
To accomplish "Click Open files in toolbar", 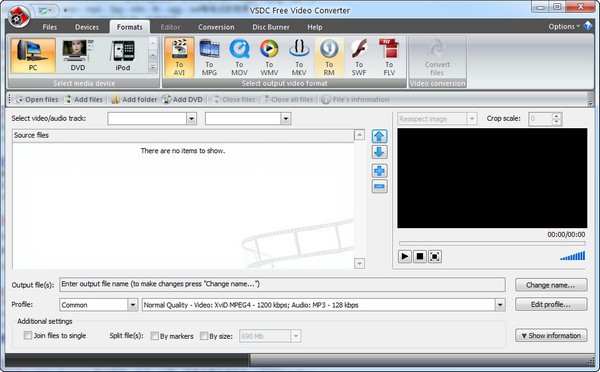I will pos(36,100).
